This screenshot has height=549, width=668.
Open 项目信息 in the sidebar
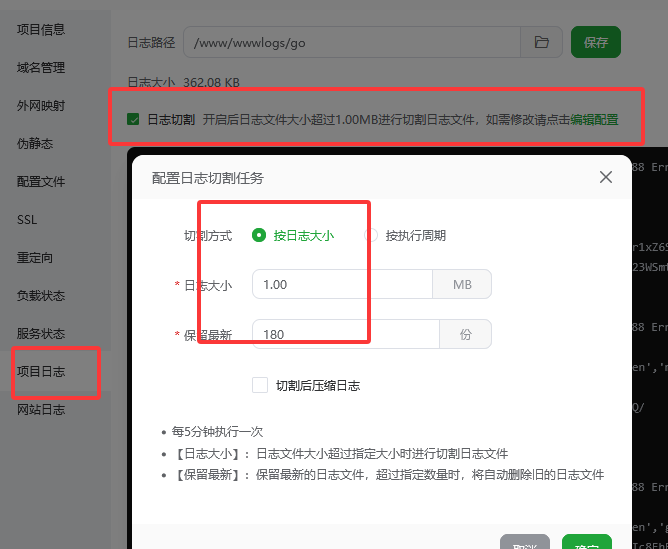(x=41, y=30)
